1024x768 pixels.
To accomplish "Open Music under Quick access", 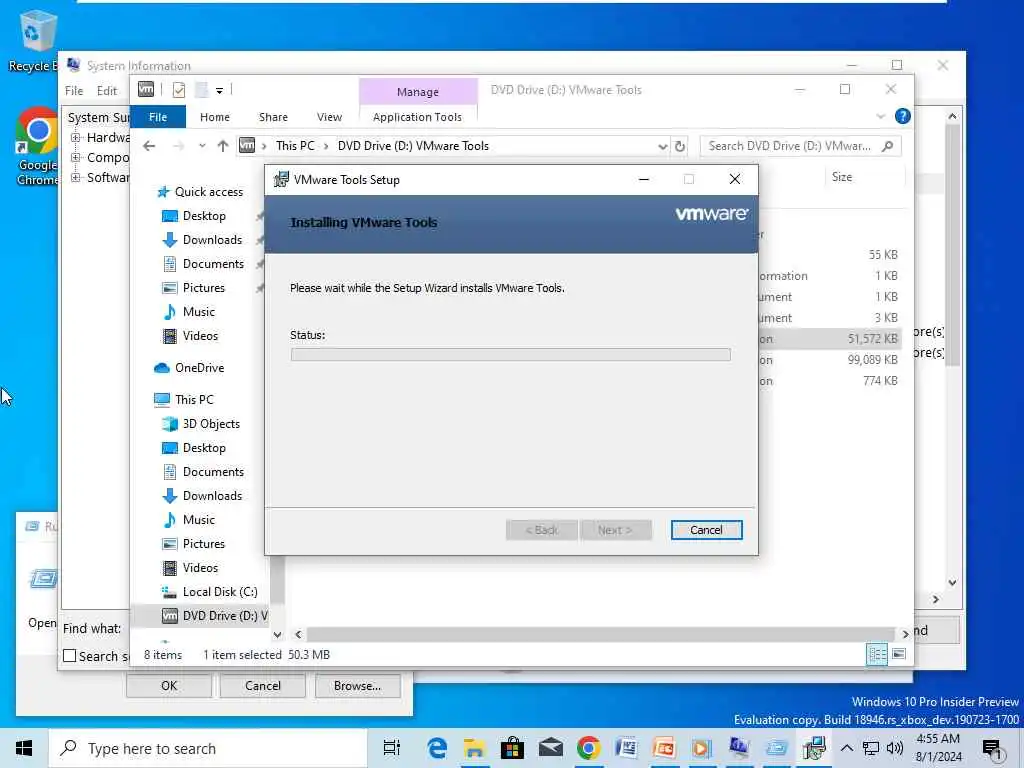I will pyautogui.click(x=199, y=312).
